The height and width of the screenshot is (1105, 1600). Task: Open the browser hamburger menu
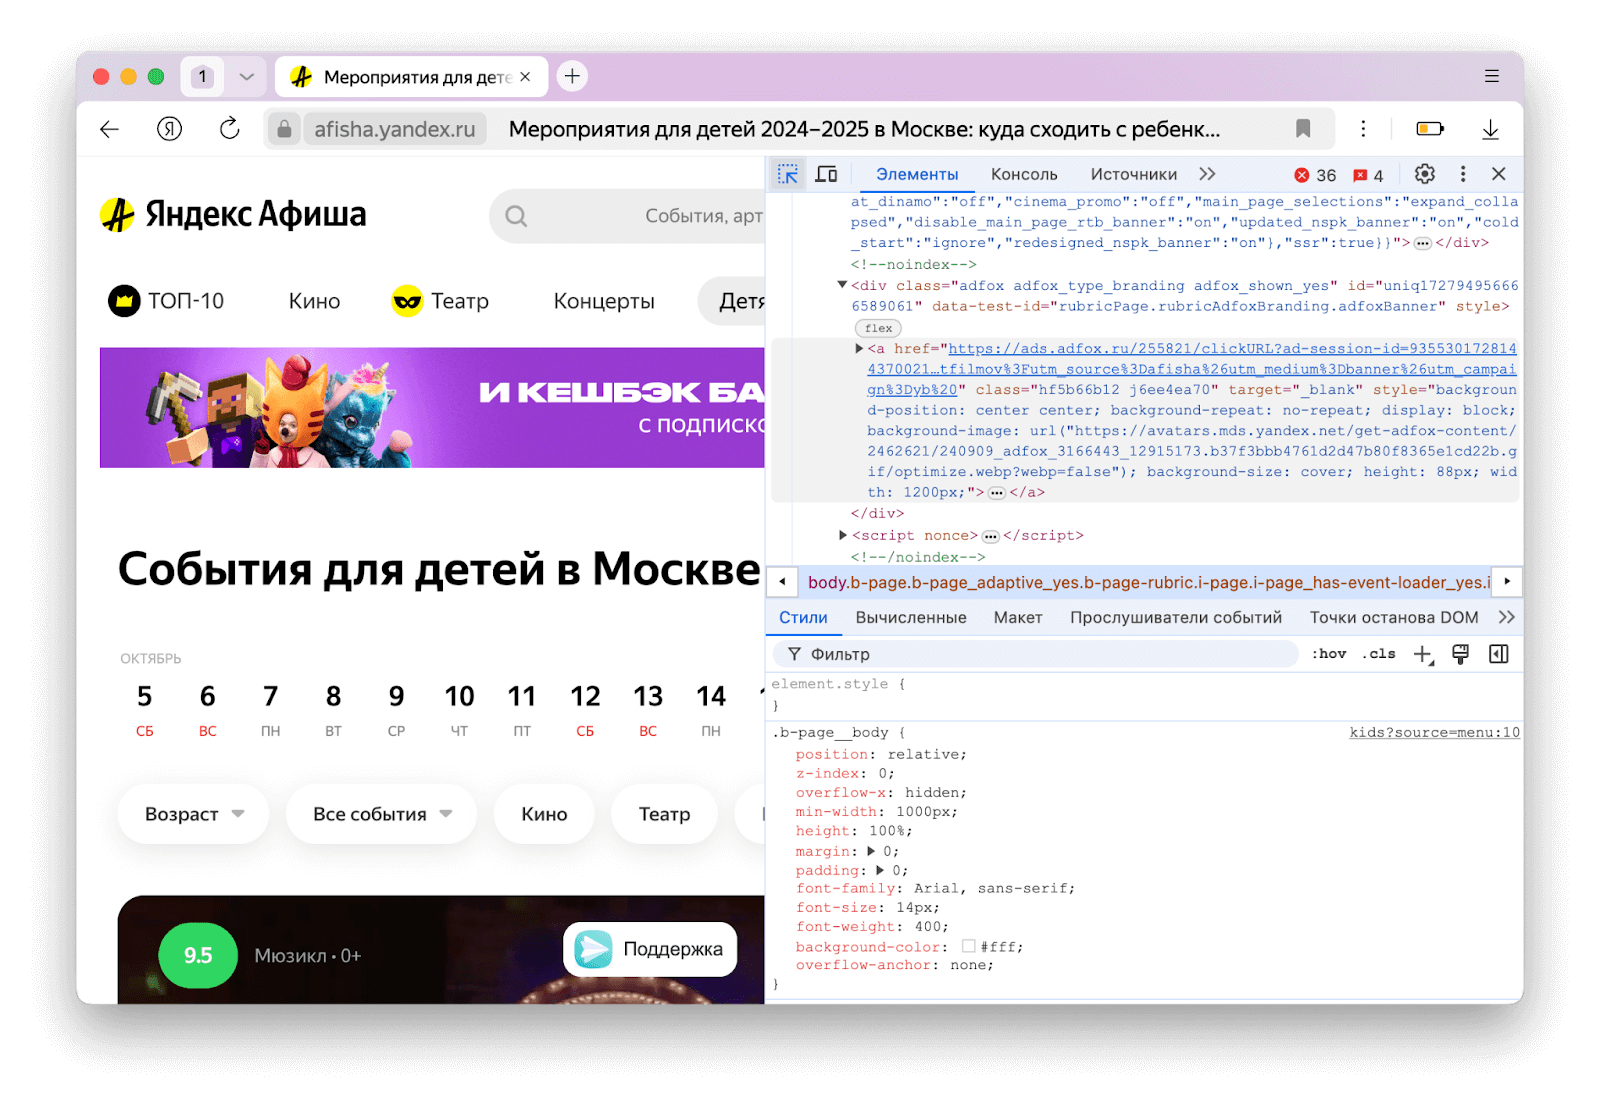coord(1491,76)
